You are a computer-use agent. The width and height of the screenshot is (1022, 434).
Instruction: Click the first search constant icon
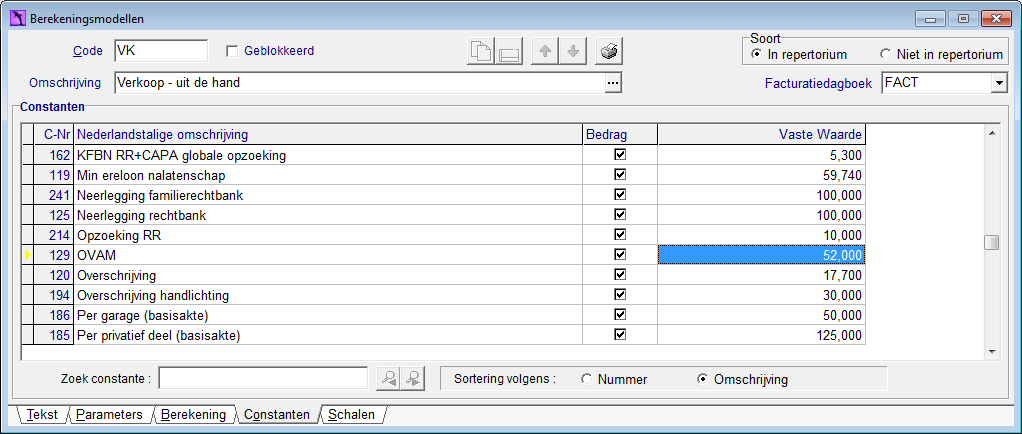tap(388, 379)
